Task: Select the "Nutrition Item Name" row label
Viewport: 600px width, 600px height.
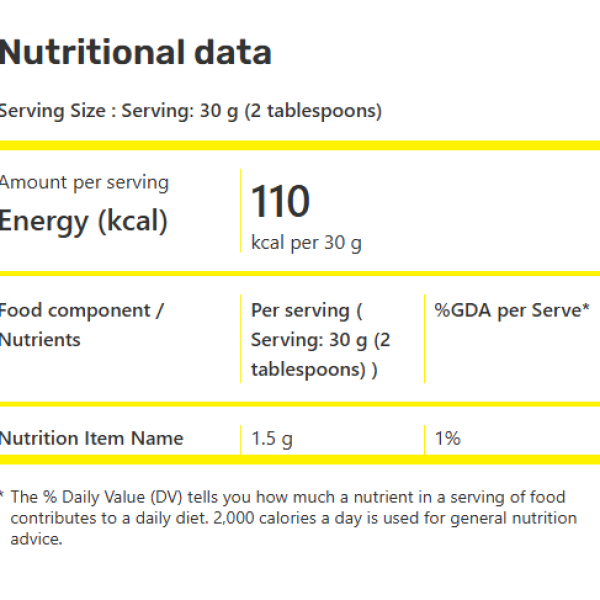Action: tap(91, 438)
